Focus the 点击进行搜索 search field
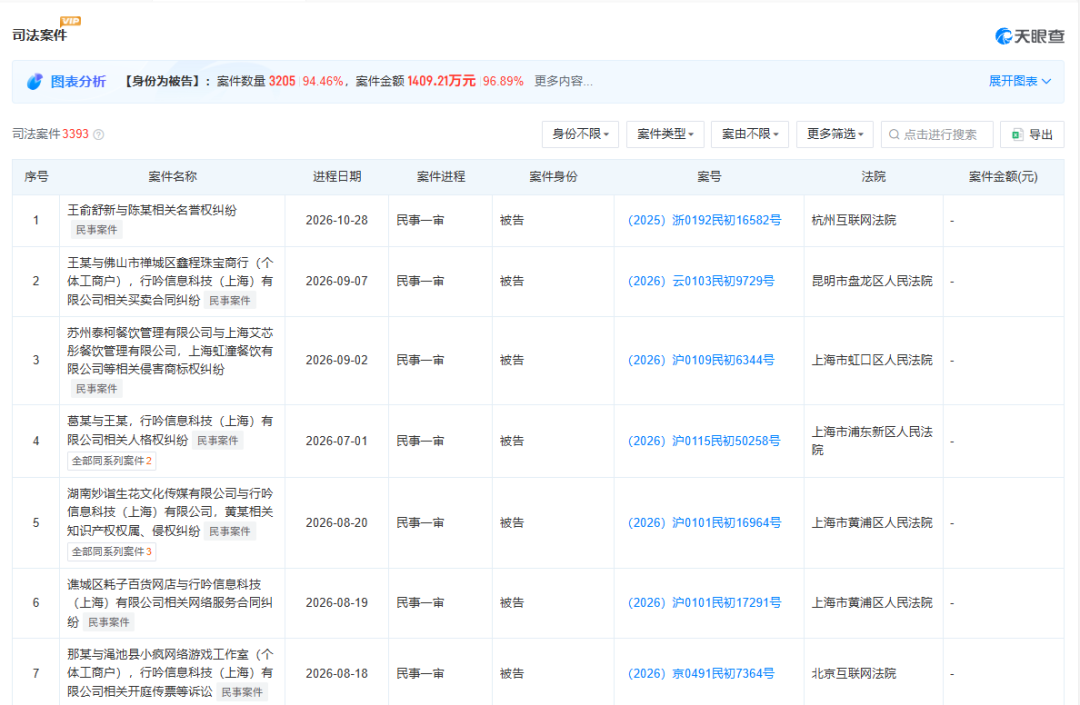 [x=937, y=134]
